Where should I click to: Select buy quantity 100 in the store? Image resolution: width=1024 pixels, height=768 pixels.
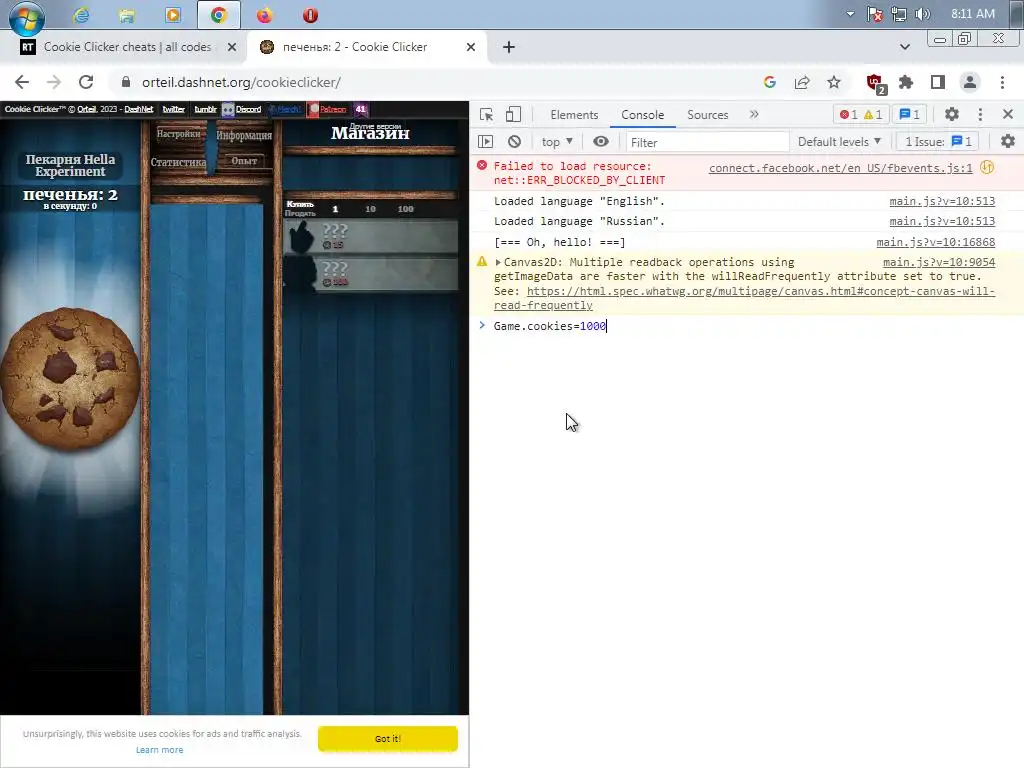point(406,209)
